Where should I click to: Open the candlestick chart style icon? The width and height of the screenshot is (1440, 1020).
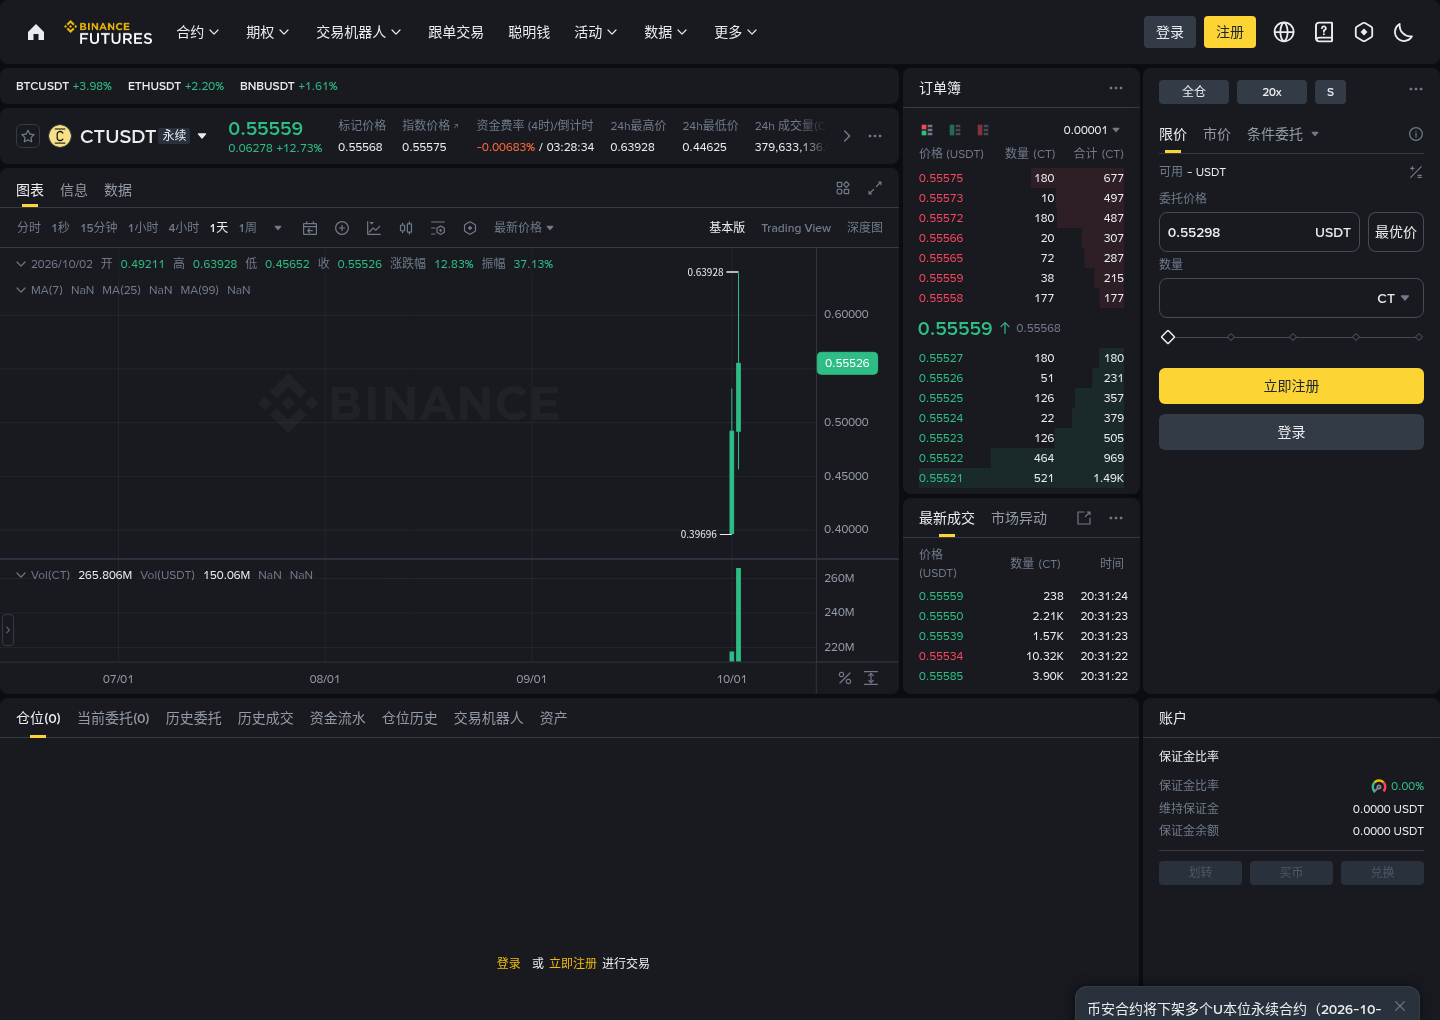tap(406, 228)
